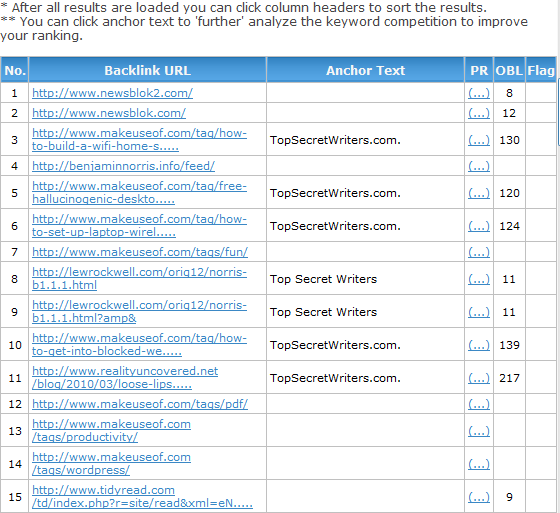Viewport: 560px width, 513px height.
Task: Select TopSecretWriters.com. anchor text in row 11
Action: click(x=335, y=378)
